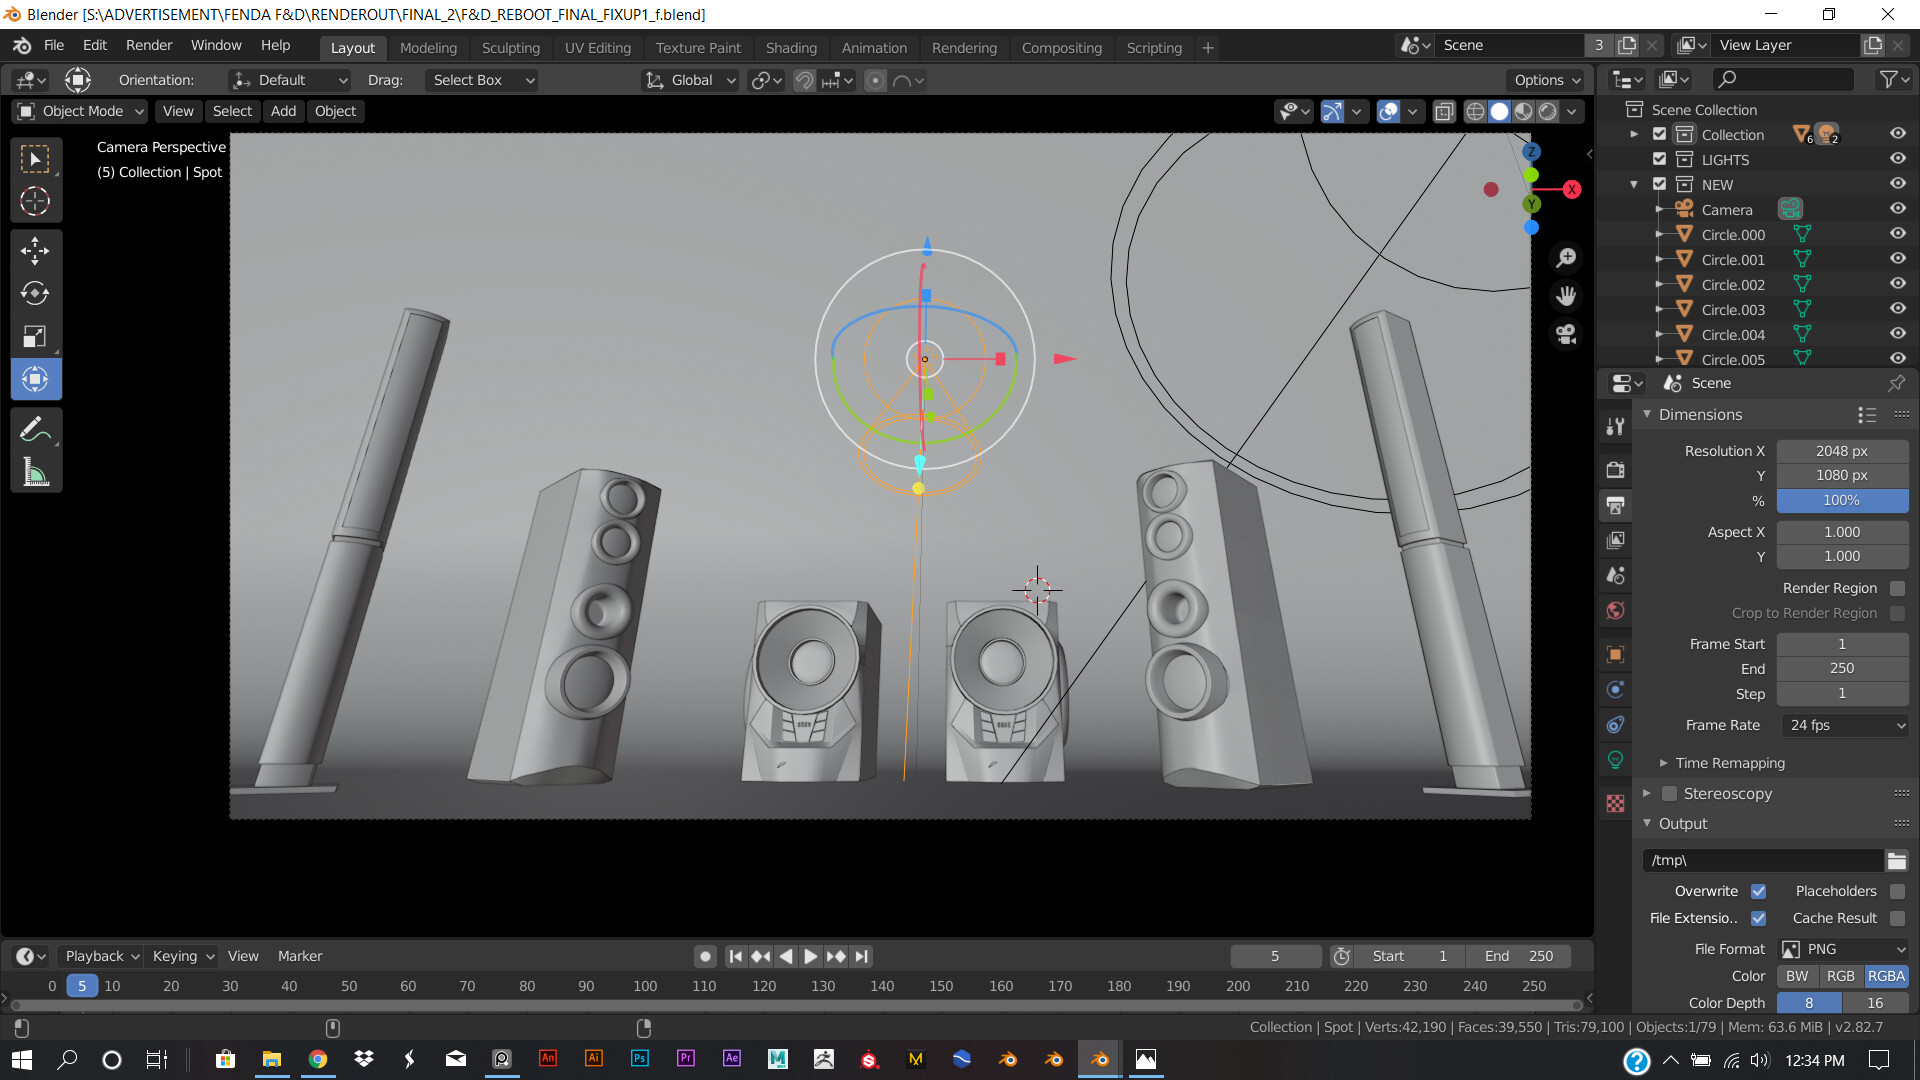
Task: Select the Scale tool
Action: tap(35, 336)
